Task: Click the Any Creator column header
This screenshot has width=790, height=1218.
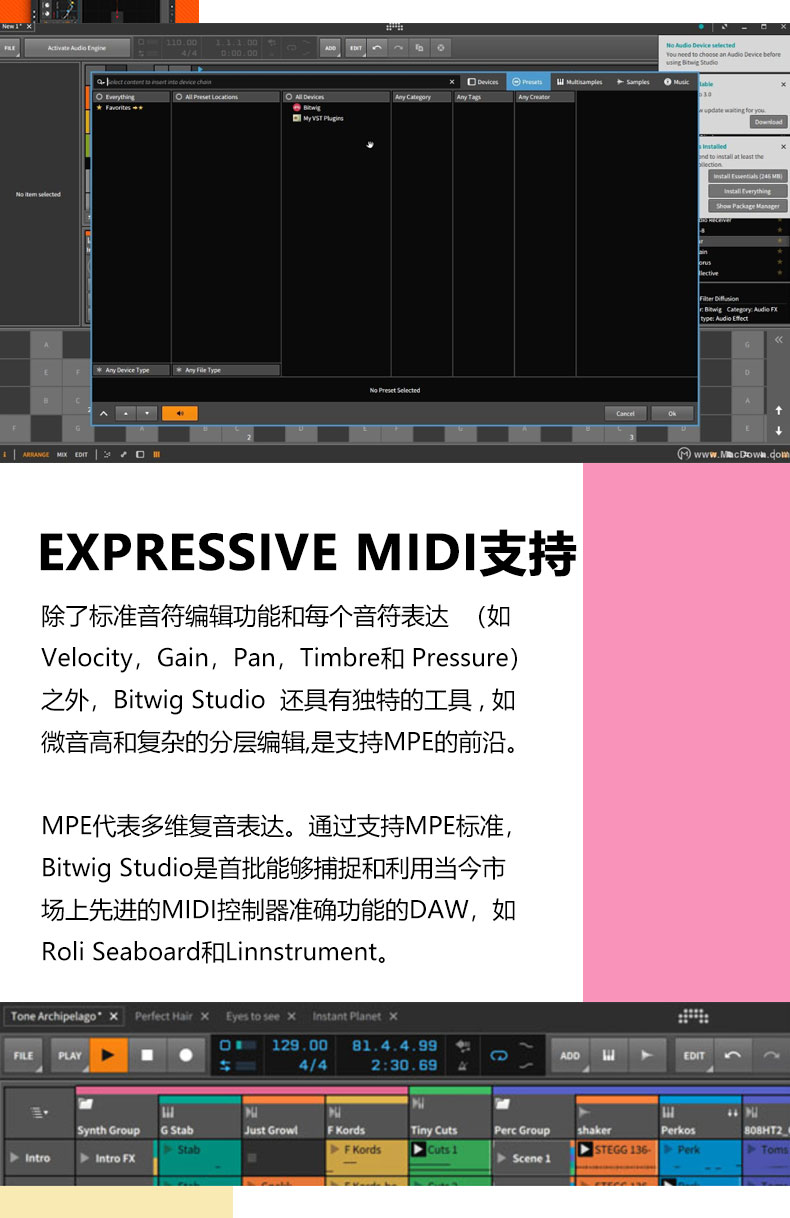Action: [545, 97]
